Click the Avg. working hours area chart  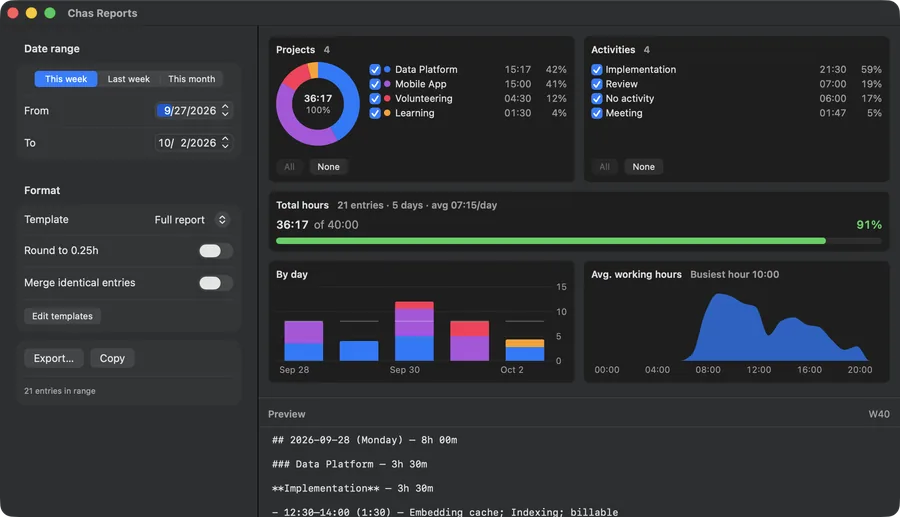[x=775, y=328]
